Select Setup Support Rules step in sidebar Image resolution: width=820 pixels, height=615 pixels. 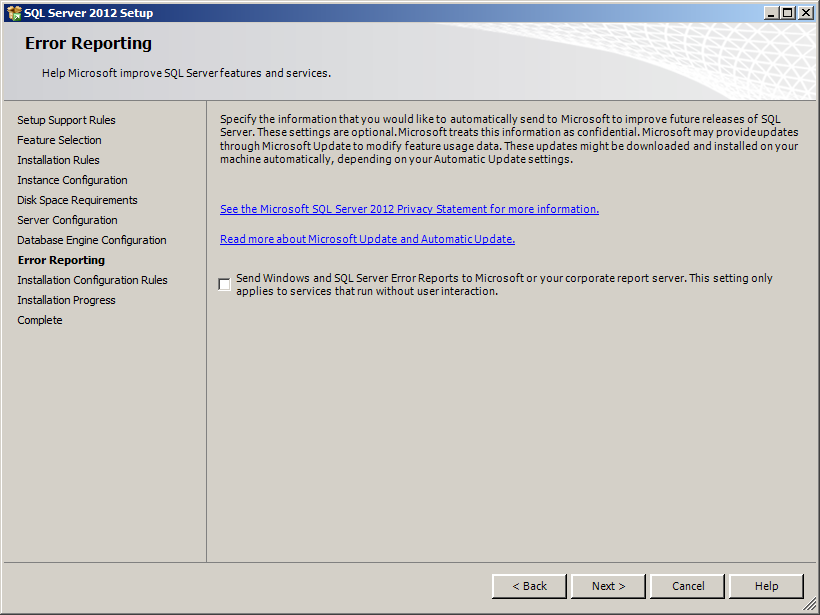[x=66, y=120]
